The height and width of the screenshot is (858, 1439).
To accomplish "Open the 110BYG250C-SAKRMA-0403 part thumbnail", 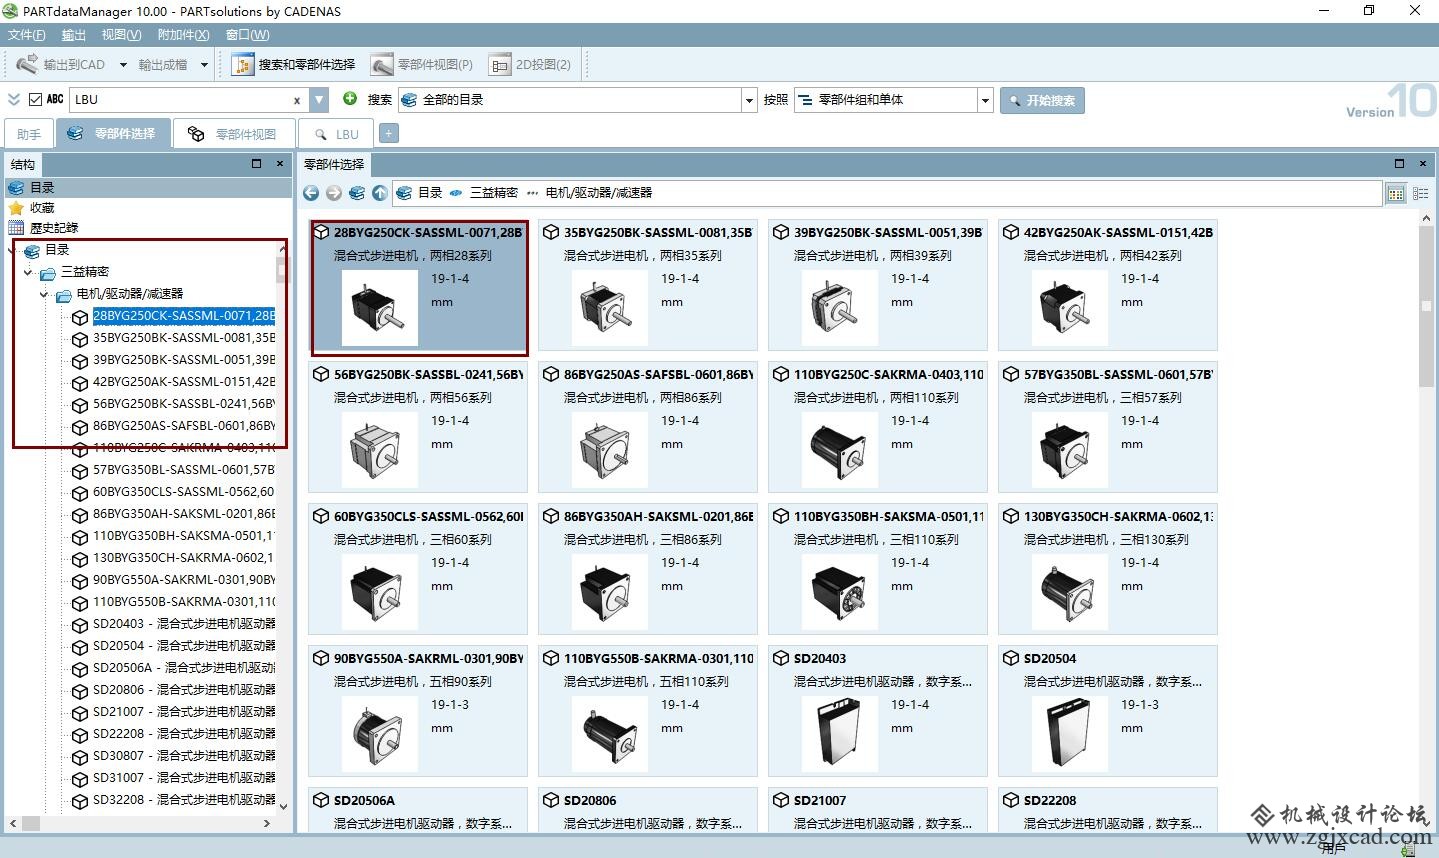I will pos(840,450).
